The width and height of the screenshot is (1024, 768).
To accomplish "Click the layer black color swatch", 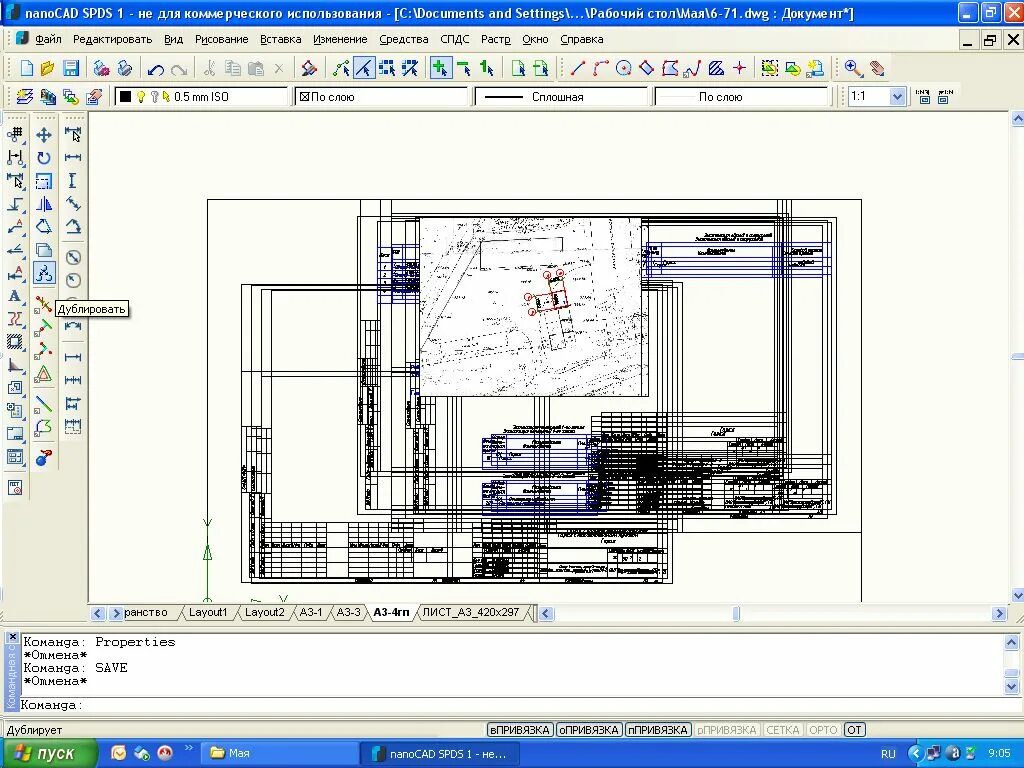I will (125, 97).
